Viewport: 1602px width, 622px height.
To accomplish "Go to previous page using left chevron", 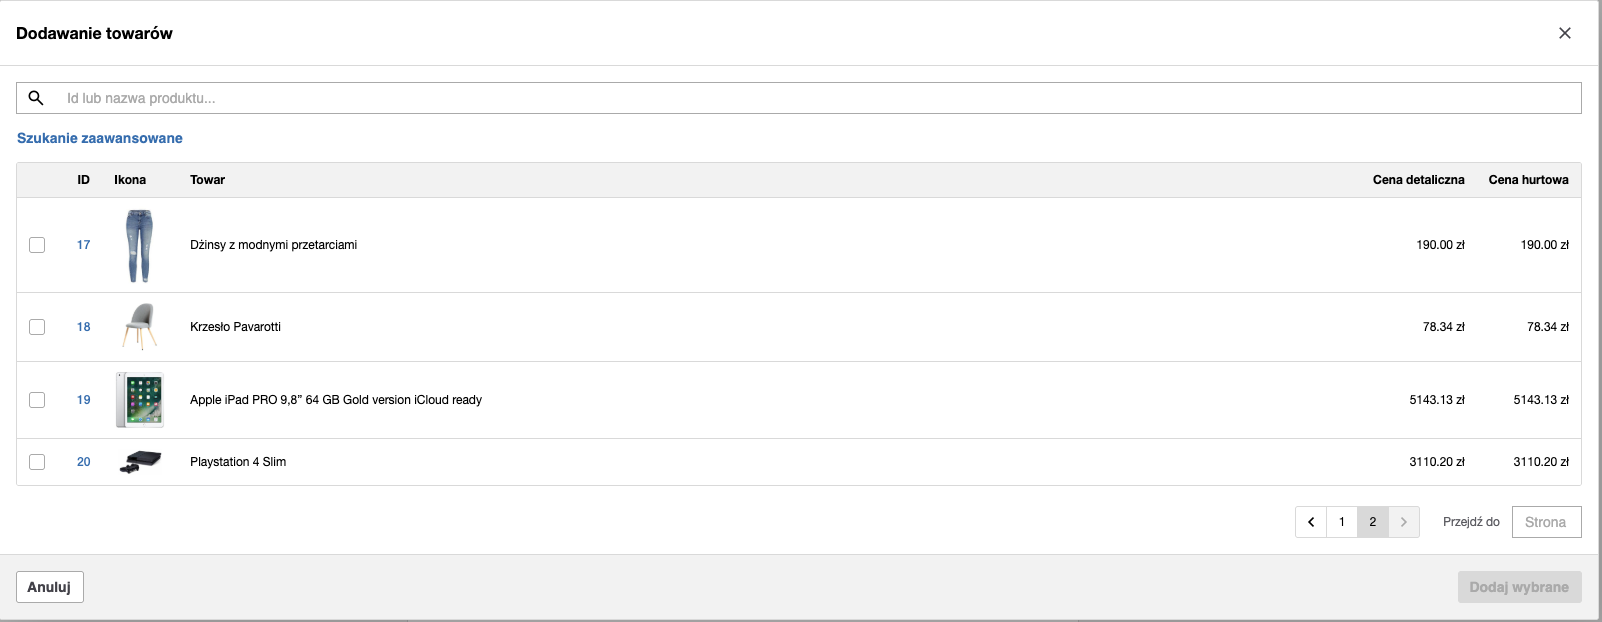I will point(1311,522).
